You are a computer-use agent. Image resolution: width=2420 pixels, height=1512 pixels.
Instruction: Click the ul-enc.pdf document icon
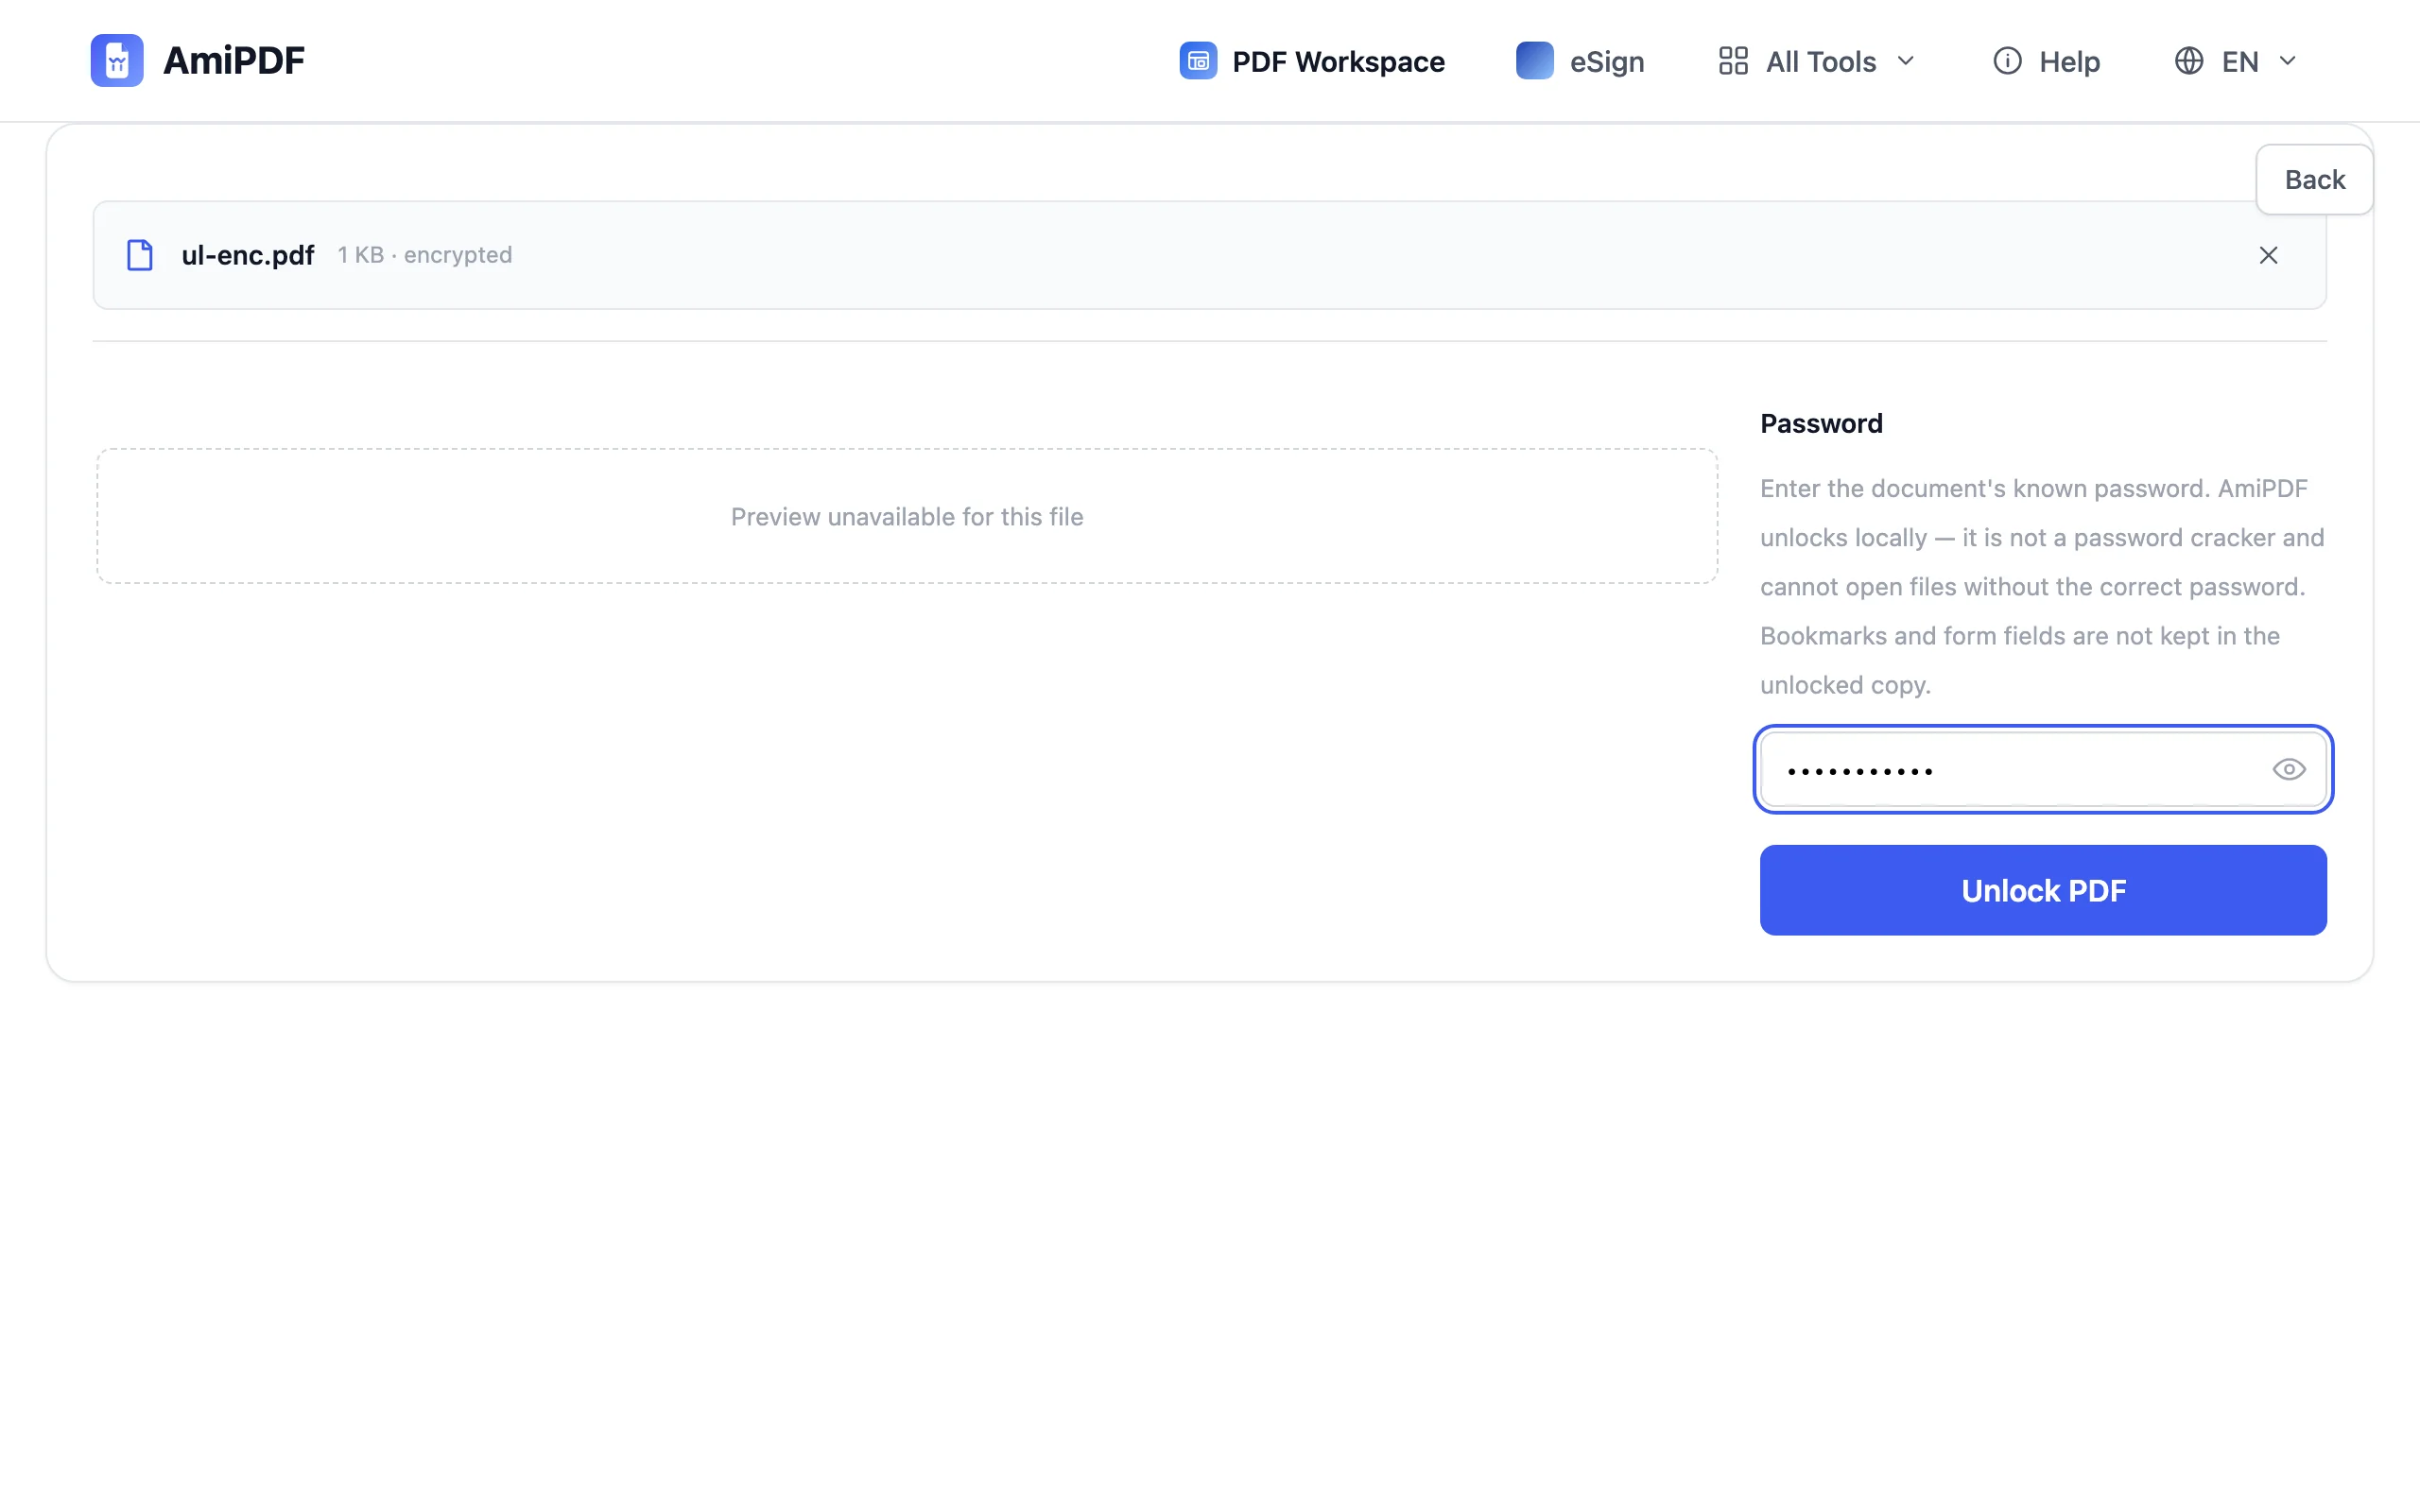point(140,255)
